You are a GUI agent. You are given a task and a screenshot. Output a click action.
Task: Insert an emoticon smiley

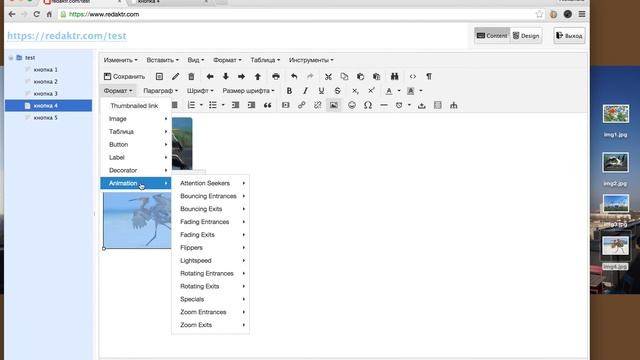pyautogui.click(x=351, y=105)
